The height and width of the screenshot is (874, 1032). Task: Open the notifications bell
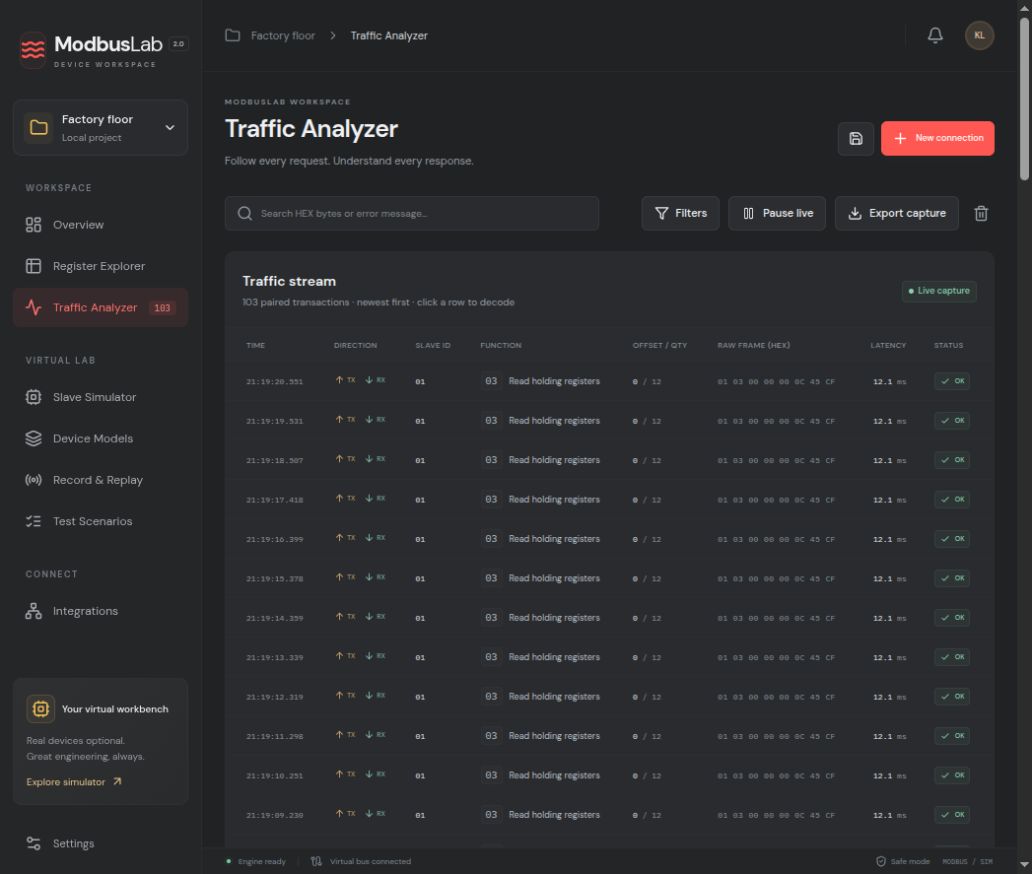click(x=935, y=36)
